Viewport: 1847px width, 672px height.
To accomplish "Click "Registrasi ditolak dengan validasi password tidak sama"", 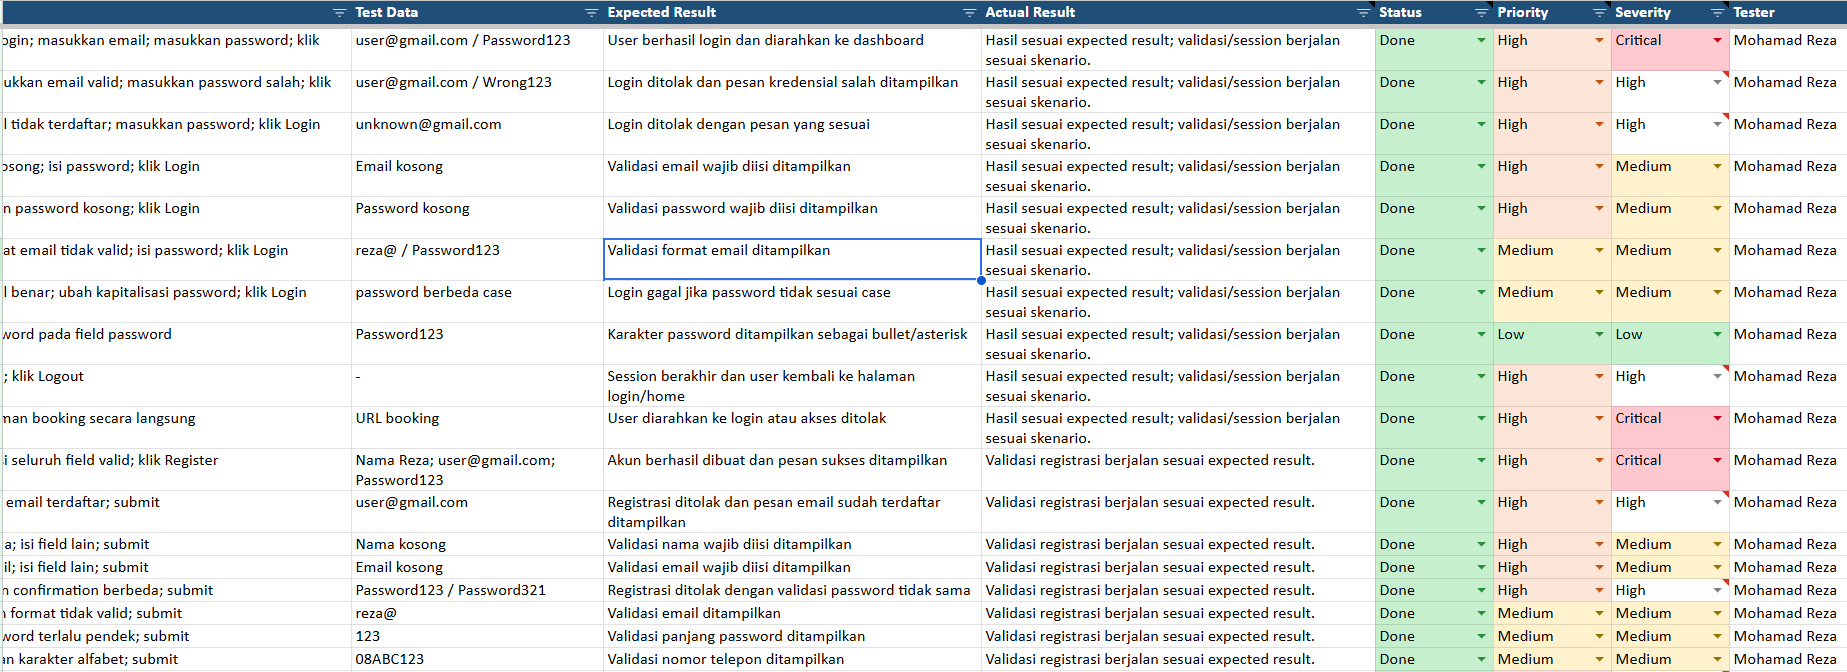I will (792, 591).
